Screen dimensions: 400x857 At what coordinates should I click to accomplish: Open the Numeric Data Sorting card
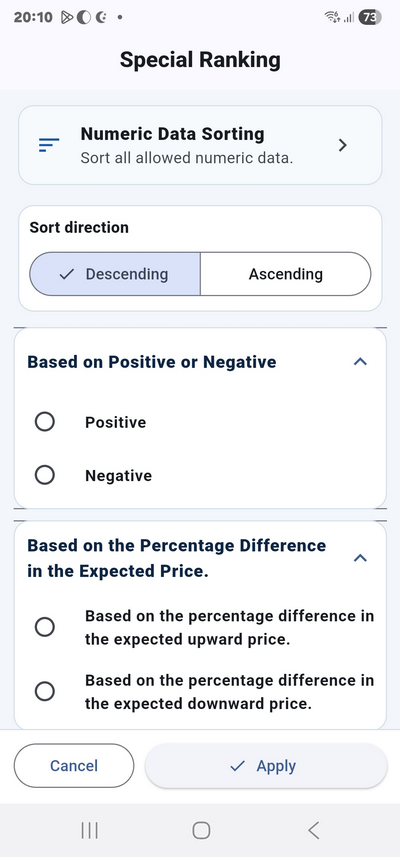(200, 145)
